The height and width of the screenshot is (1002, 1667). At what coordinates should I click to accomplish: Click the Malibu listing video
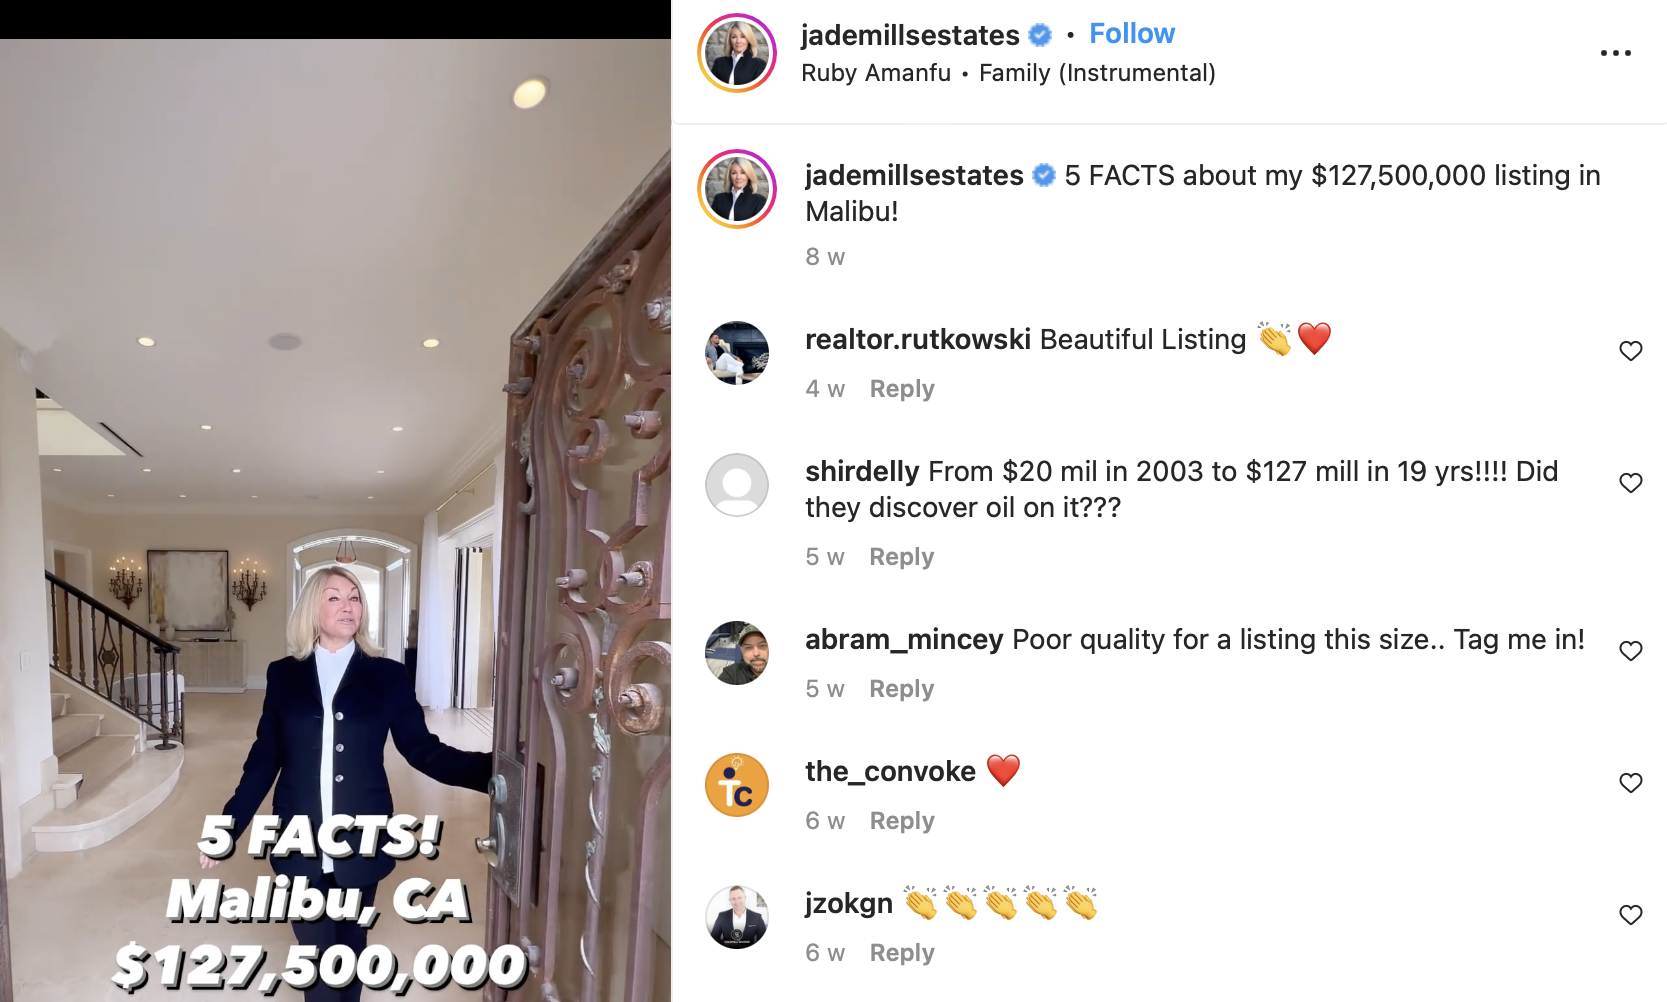(335, 520)
